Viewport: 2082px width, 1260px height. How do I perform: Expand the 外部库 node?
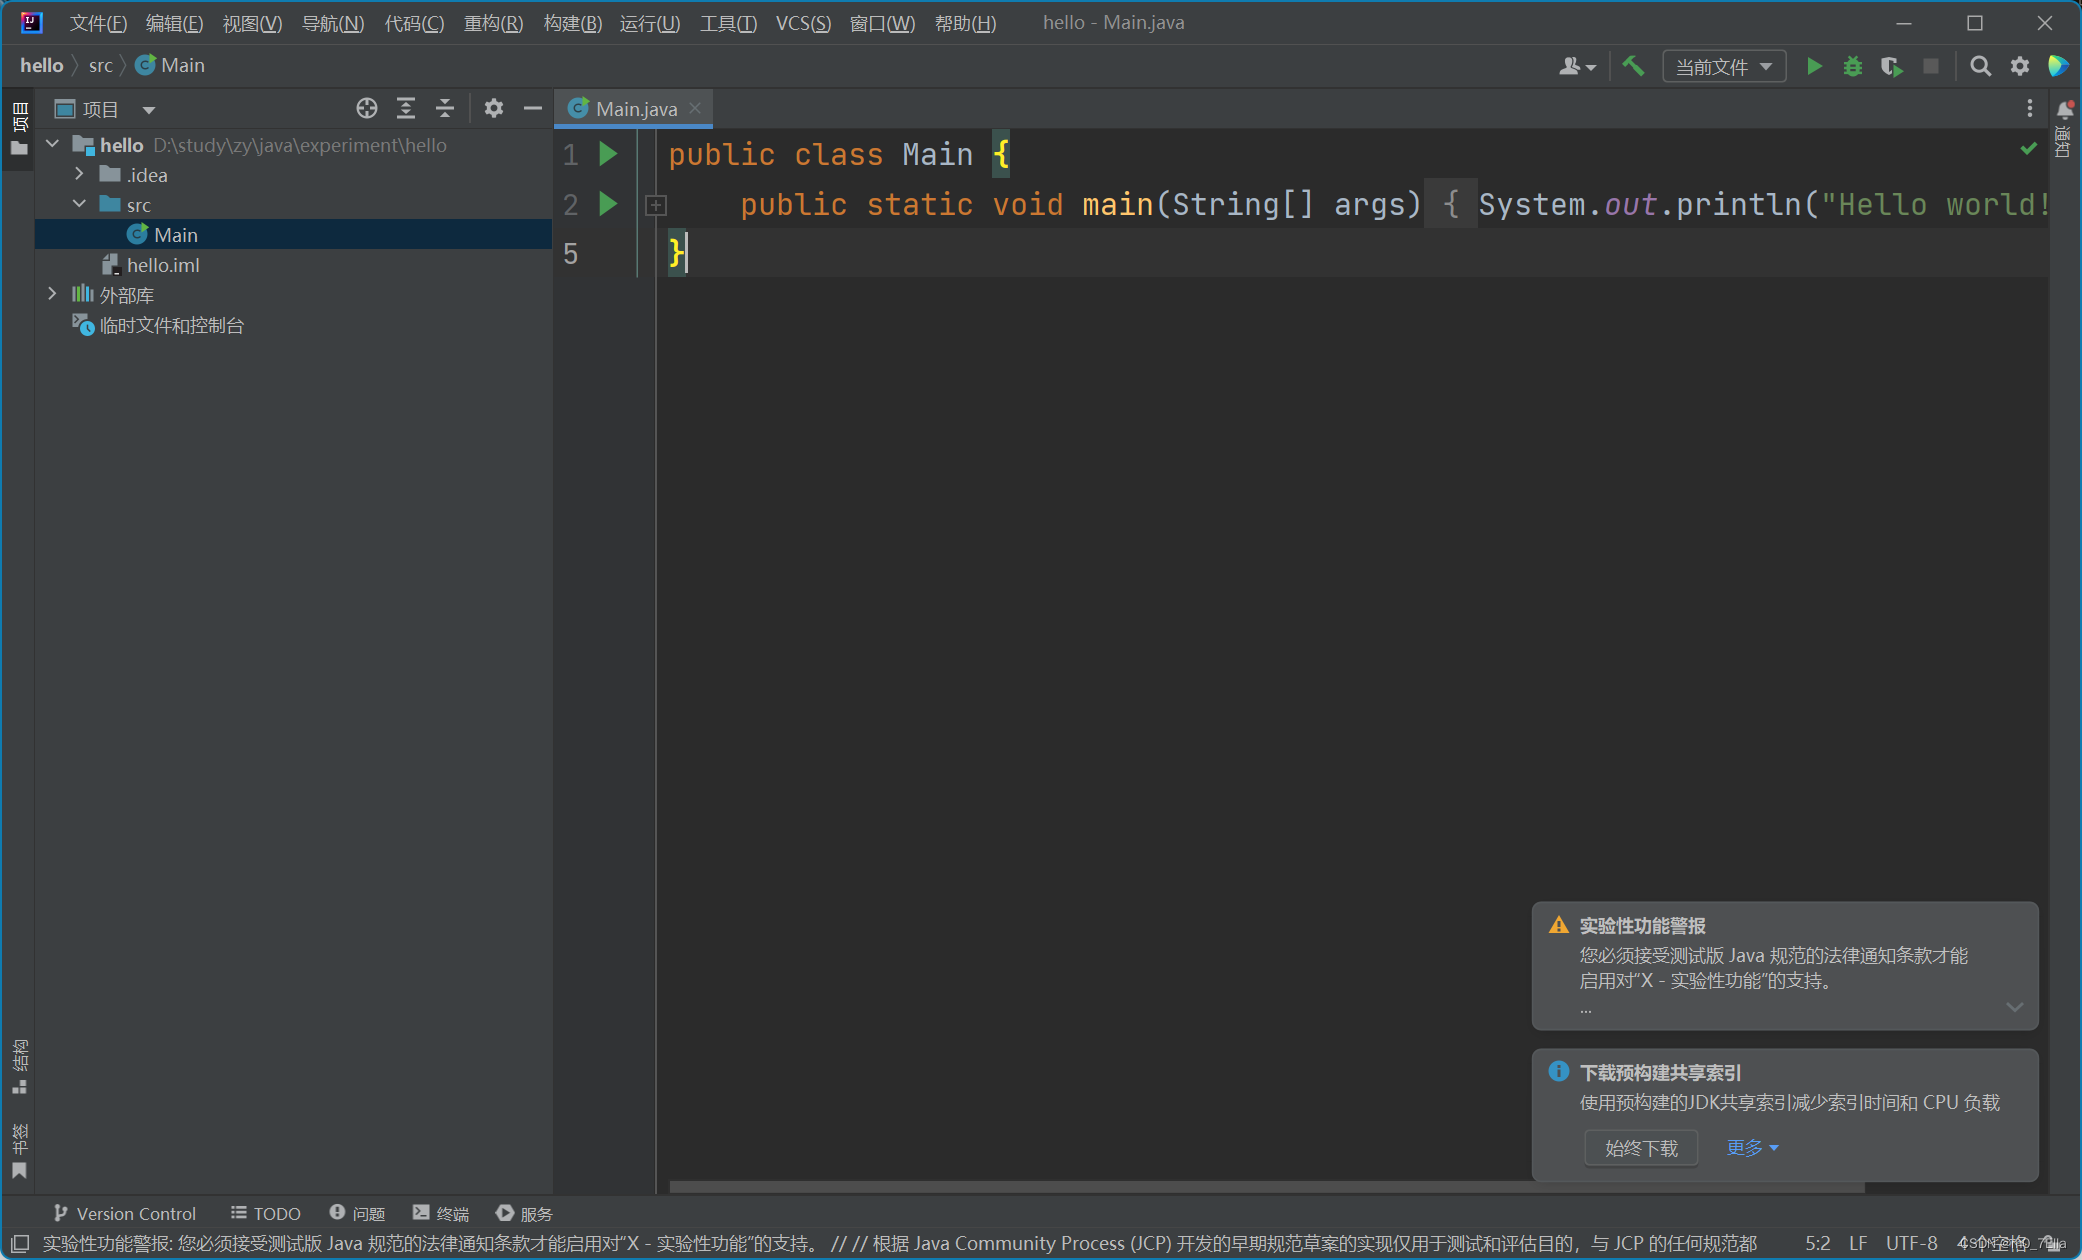click(52, 294)
